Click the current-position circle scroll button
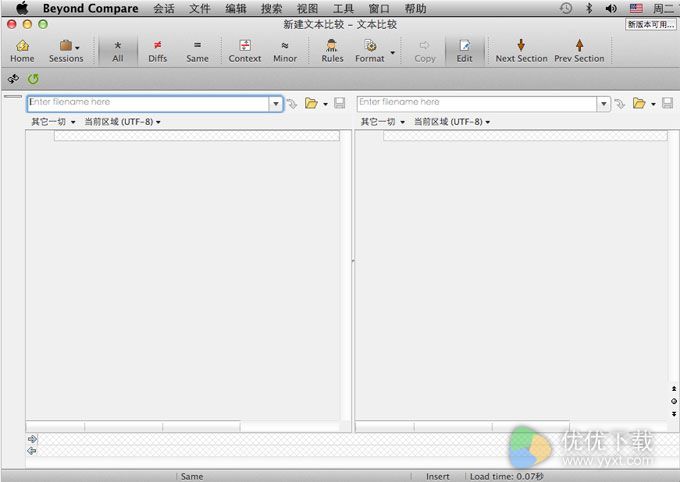The height and width of the screenshot is (482, 680). 674,401
